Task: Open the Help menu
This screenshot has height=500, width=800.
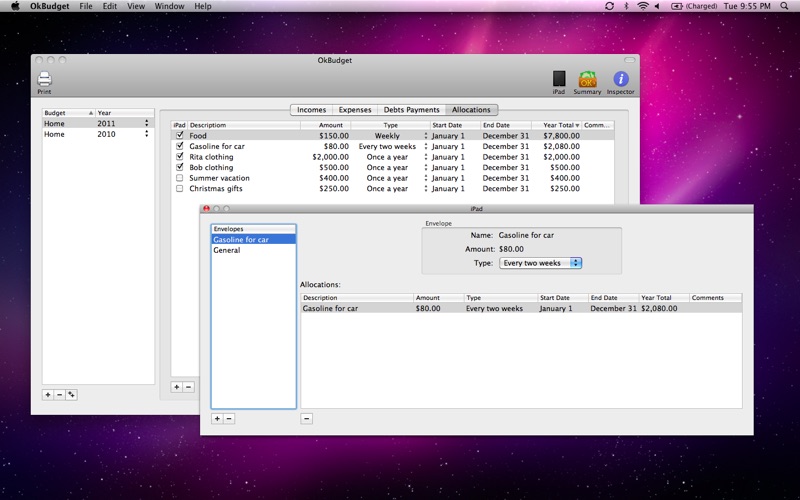Action: click(x=203, y=6)
